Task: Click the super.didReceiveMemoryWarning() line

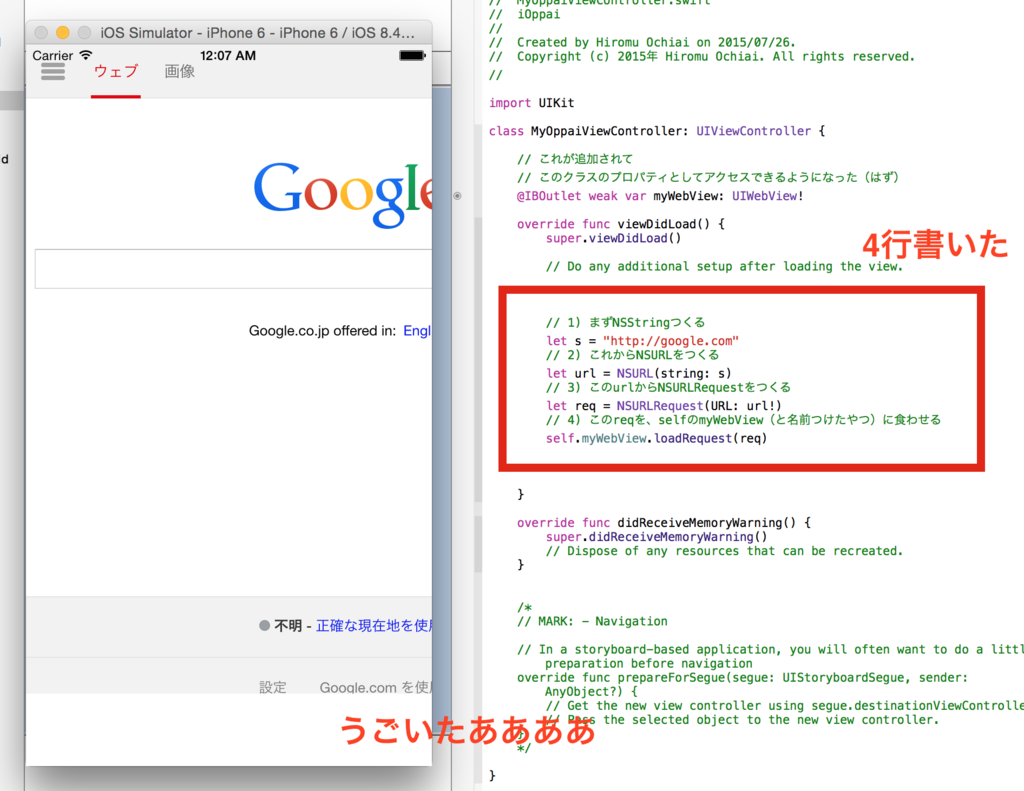Action: [657, 537]
